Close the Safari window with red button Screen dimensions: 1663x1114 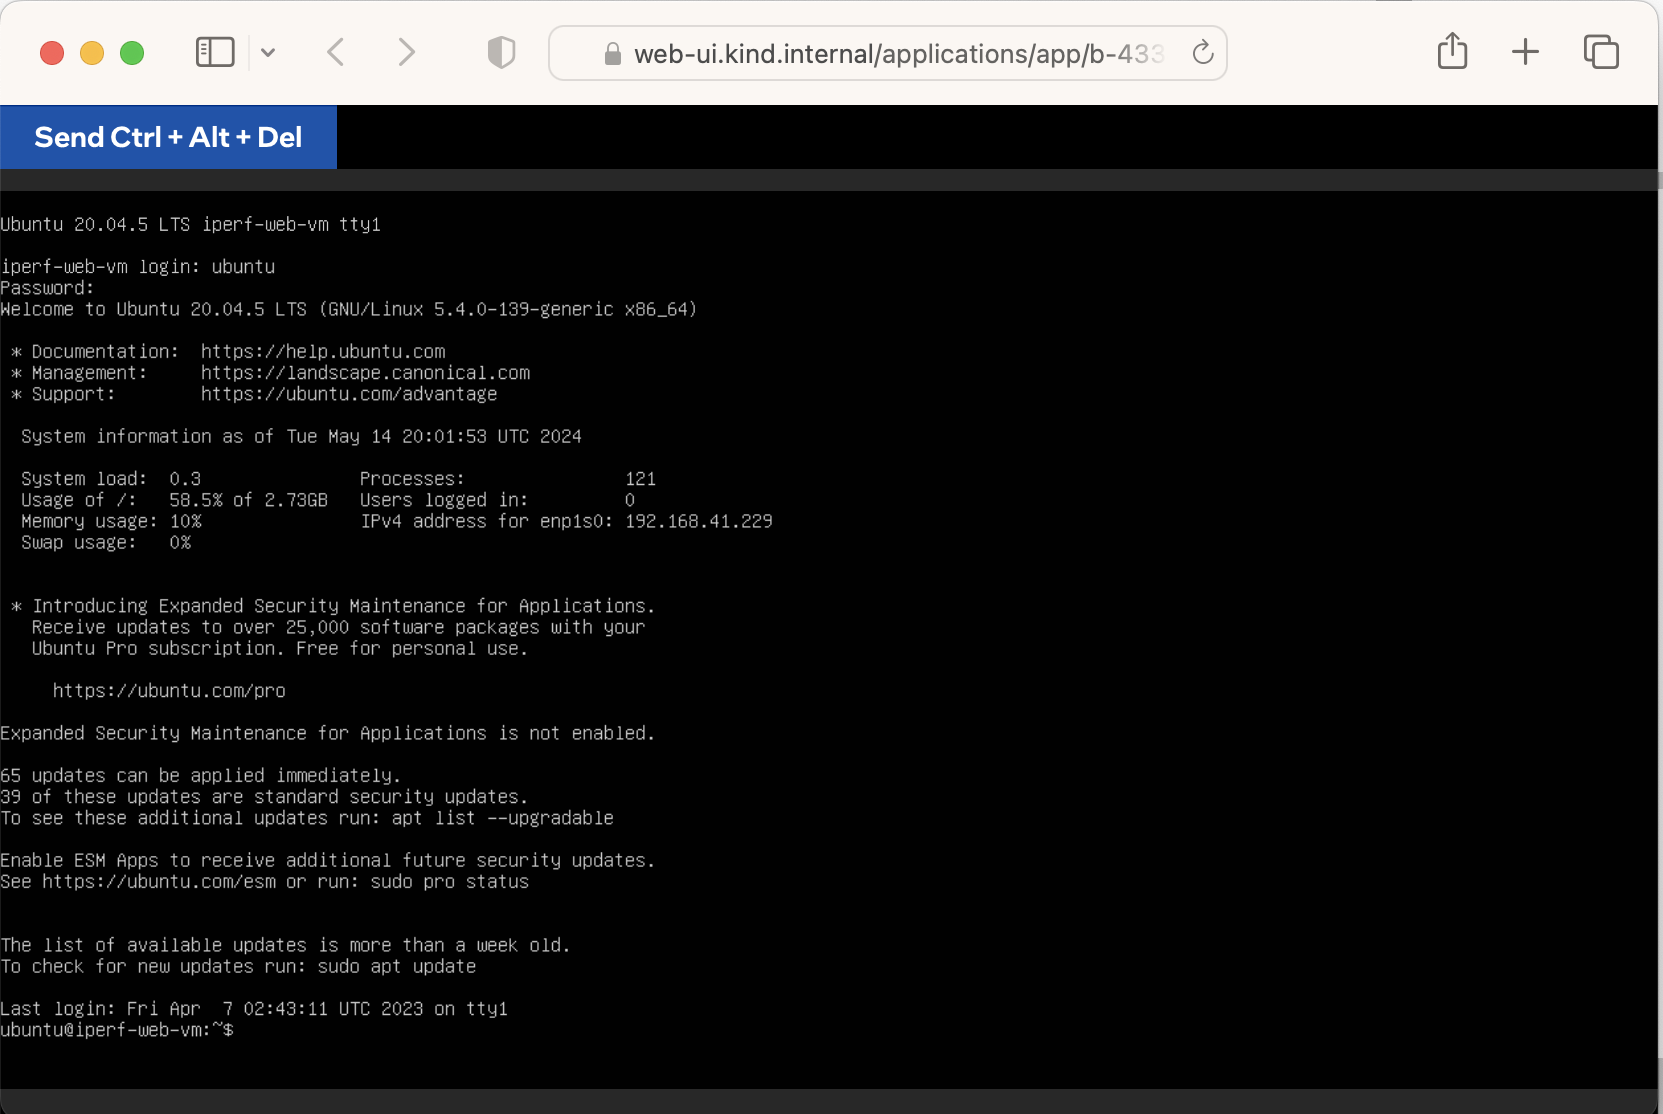52,53
